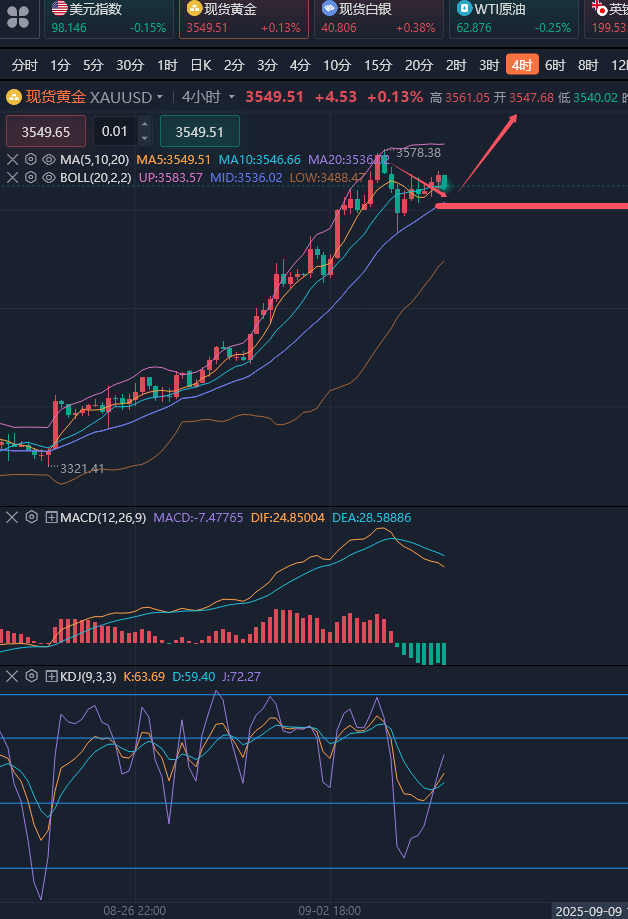This screenshot has height=919, width=628.
Task: Decrease lot size with the down arrow
Action: [144, 139]
